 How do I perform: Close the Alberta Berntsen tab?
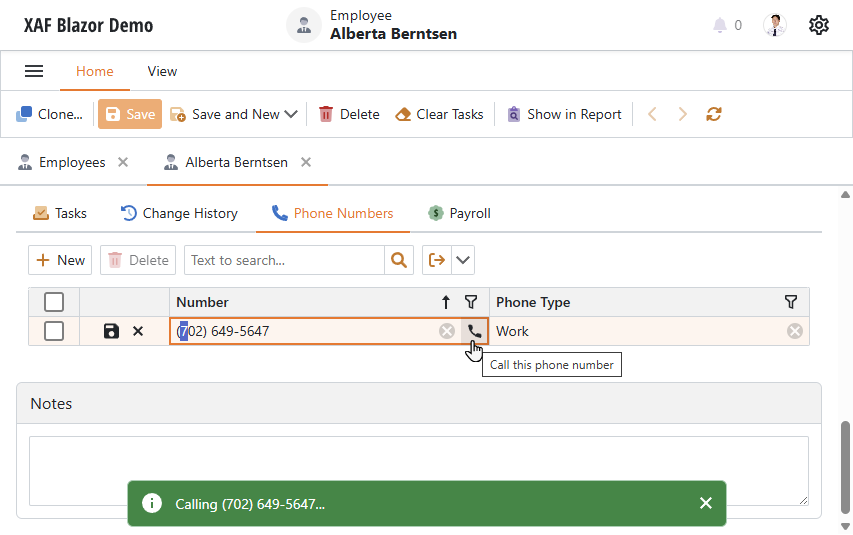[306, 162]
